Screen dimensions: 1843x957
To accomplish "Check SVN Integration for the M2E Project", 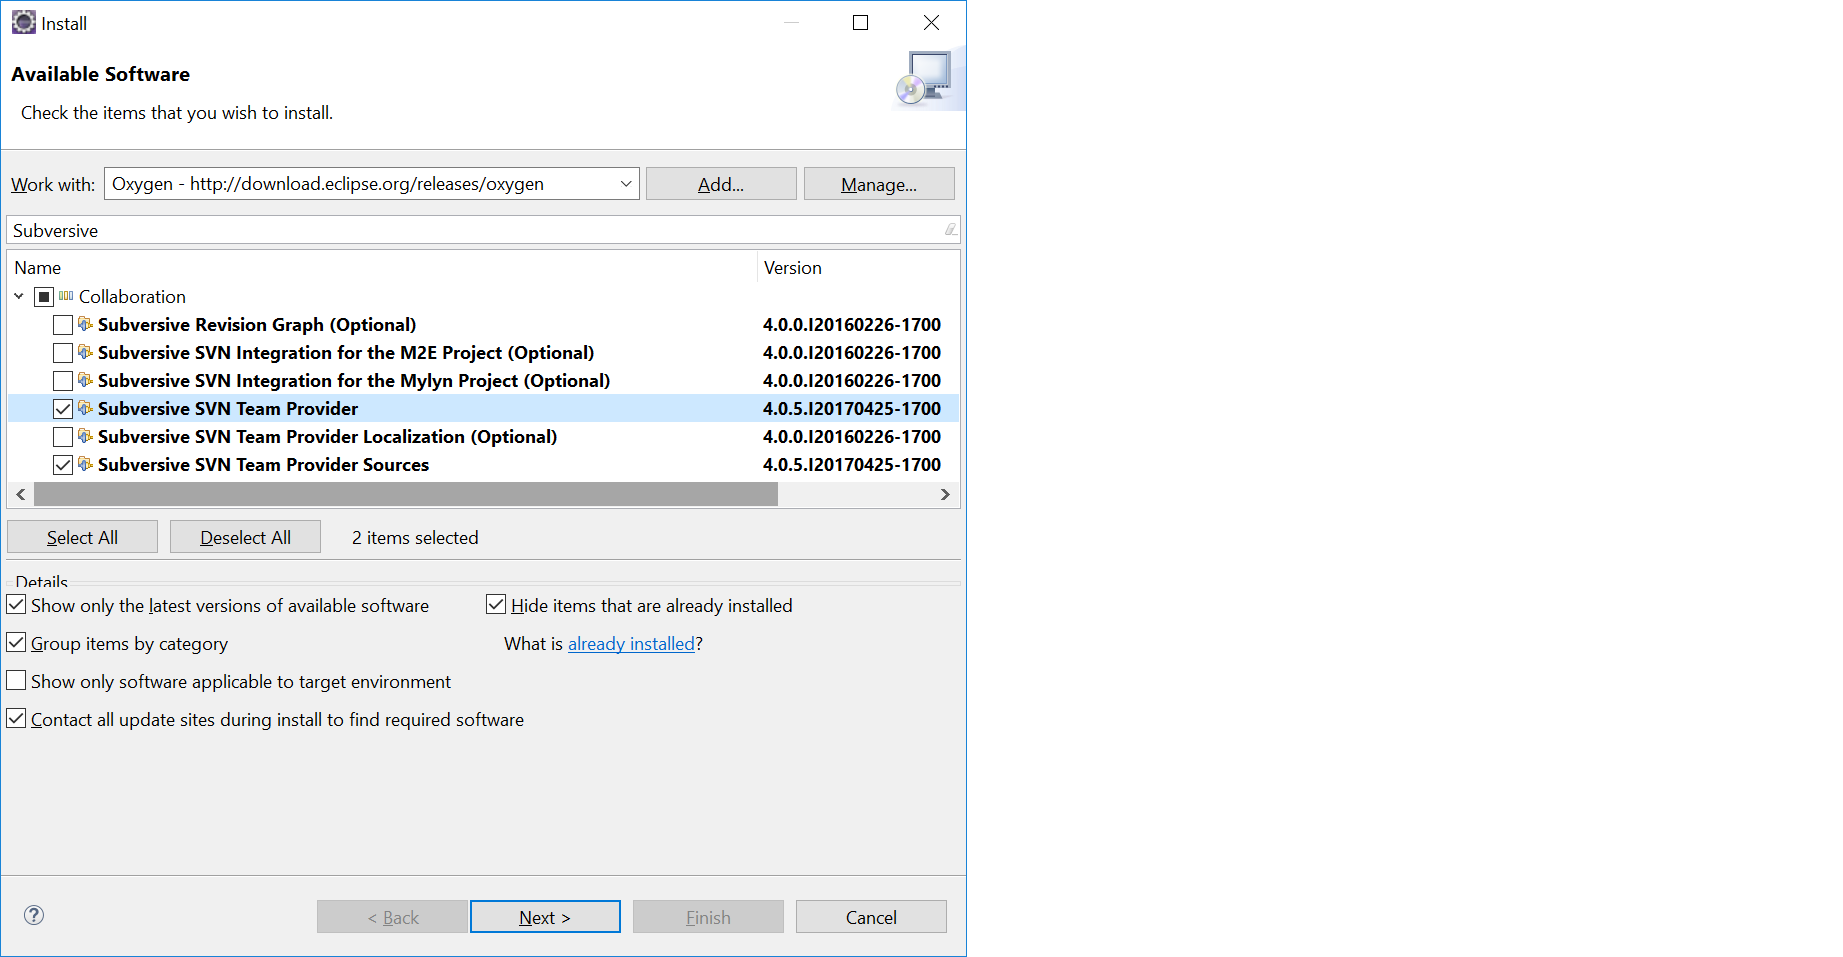I will coord(63,353).
